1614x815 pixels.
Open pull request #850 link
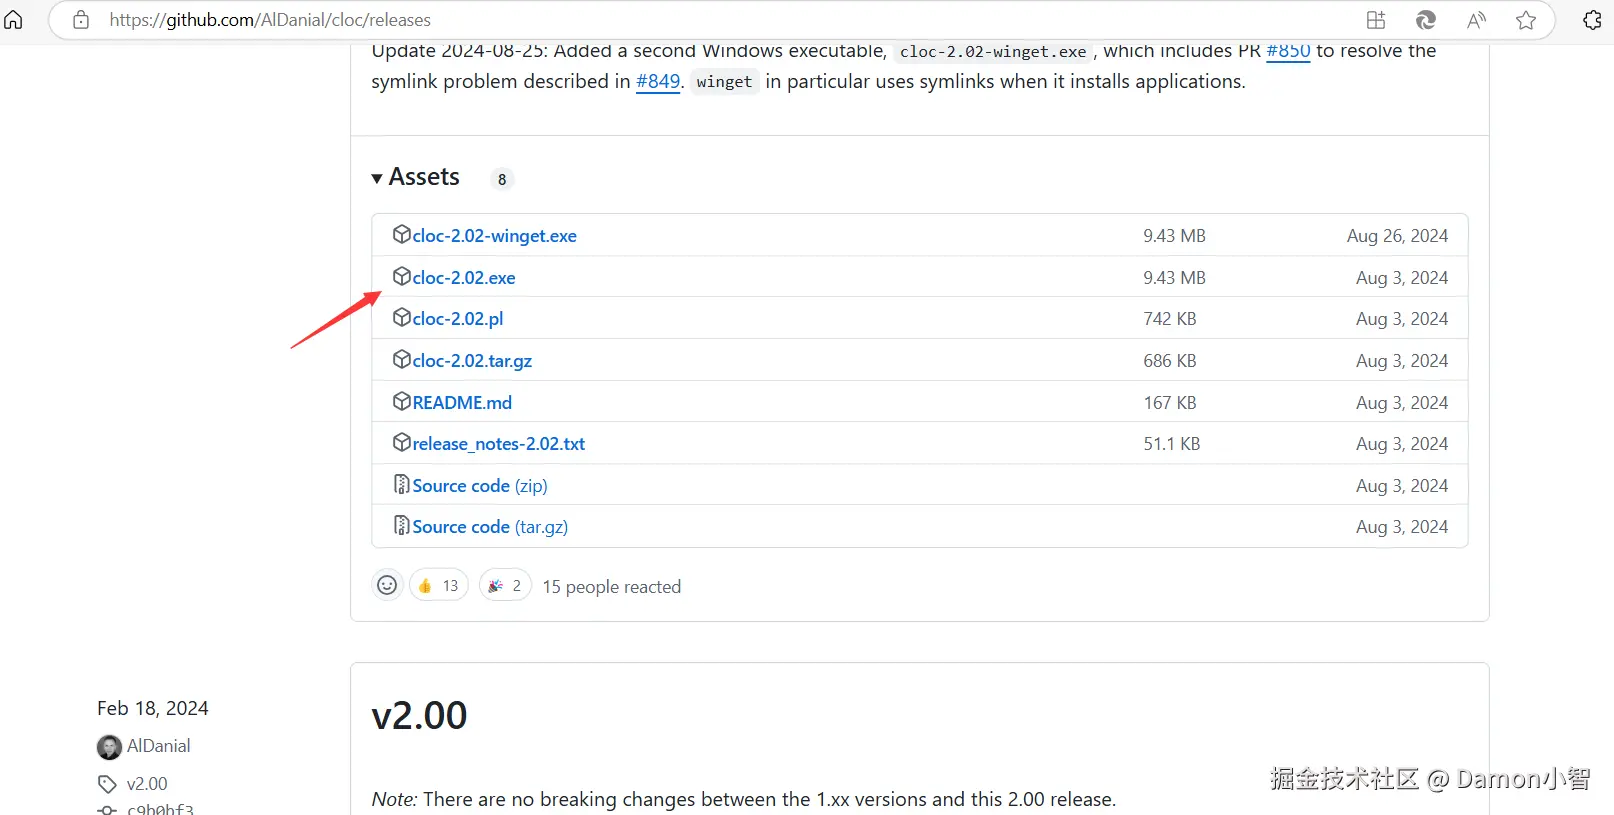click(1288, 51)
